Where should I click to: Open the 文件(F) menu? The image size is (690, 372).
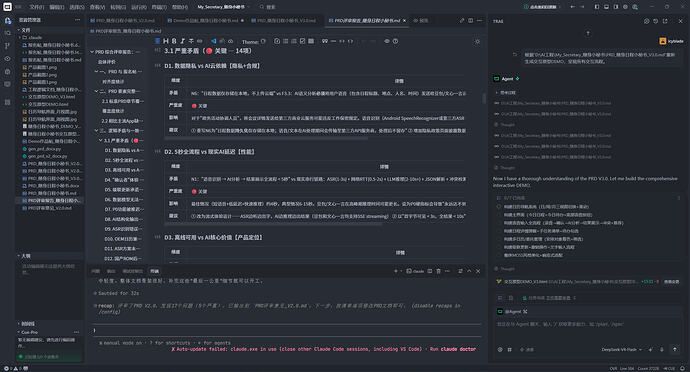tap(37, 7)
